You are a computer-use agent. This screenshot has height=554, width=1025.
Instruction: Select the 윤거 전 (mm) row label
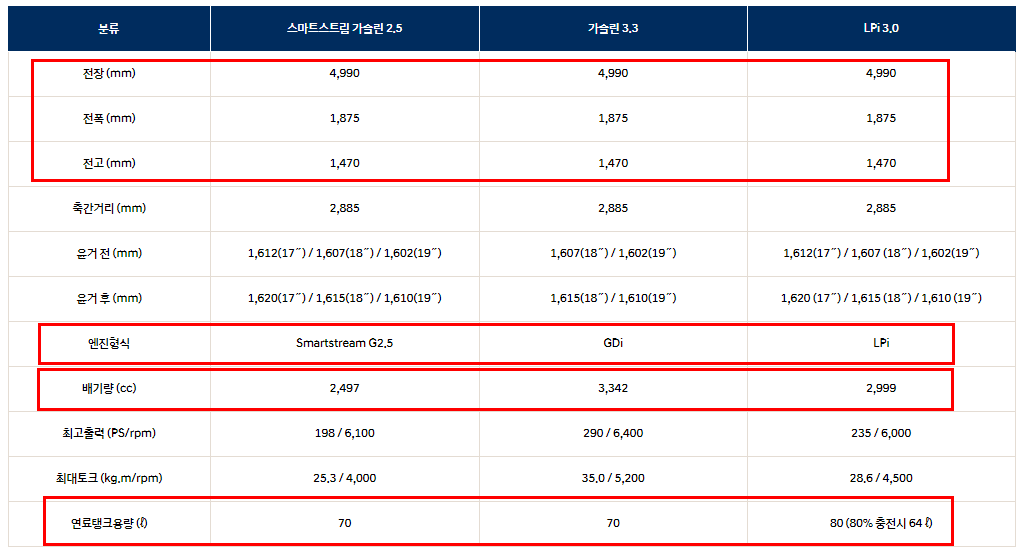pyautogui.click(x=109, y=253)
